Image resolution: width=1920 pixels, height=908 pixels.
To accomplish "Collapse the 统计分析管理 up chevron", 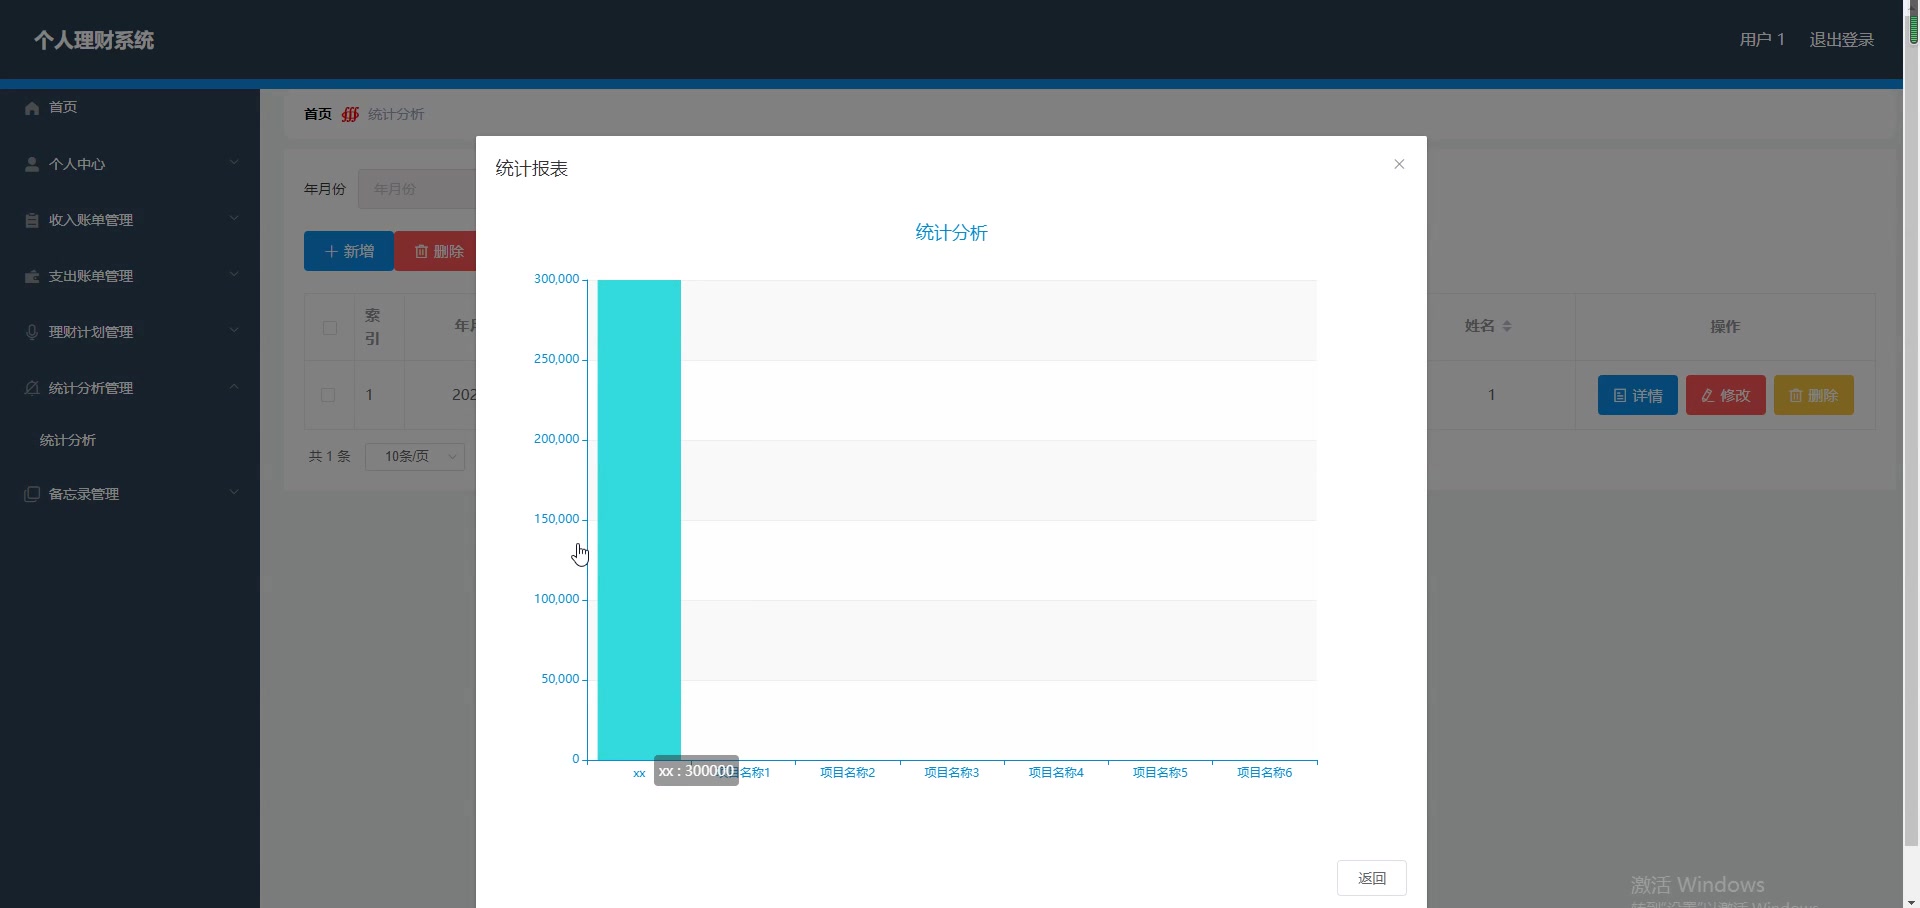I will 234,386.
